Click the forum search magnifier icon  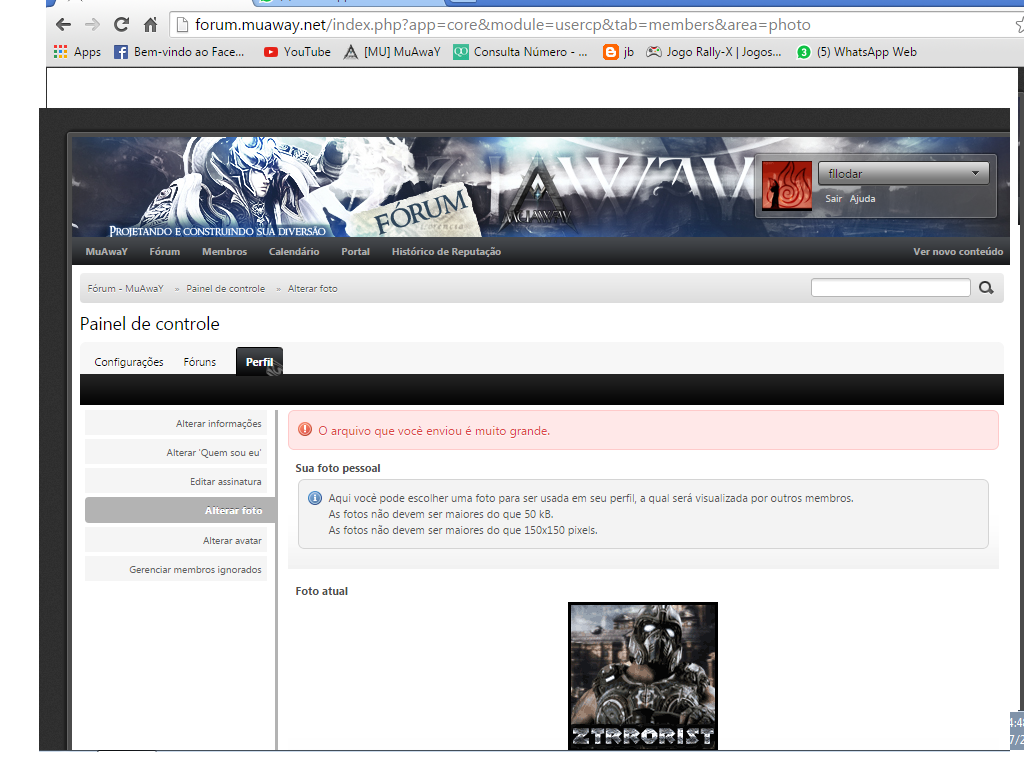click(x=986, y=288)
